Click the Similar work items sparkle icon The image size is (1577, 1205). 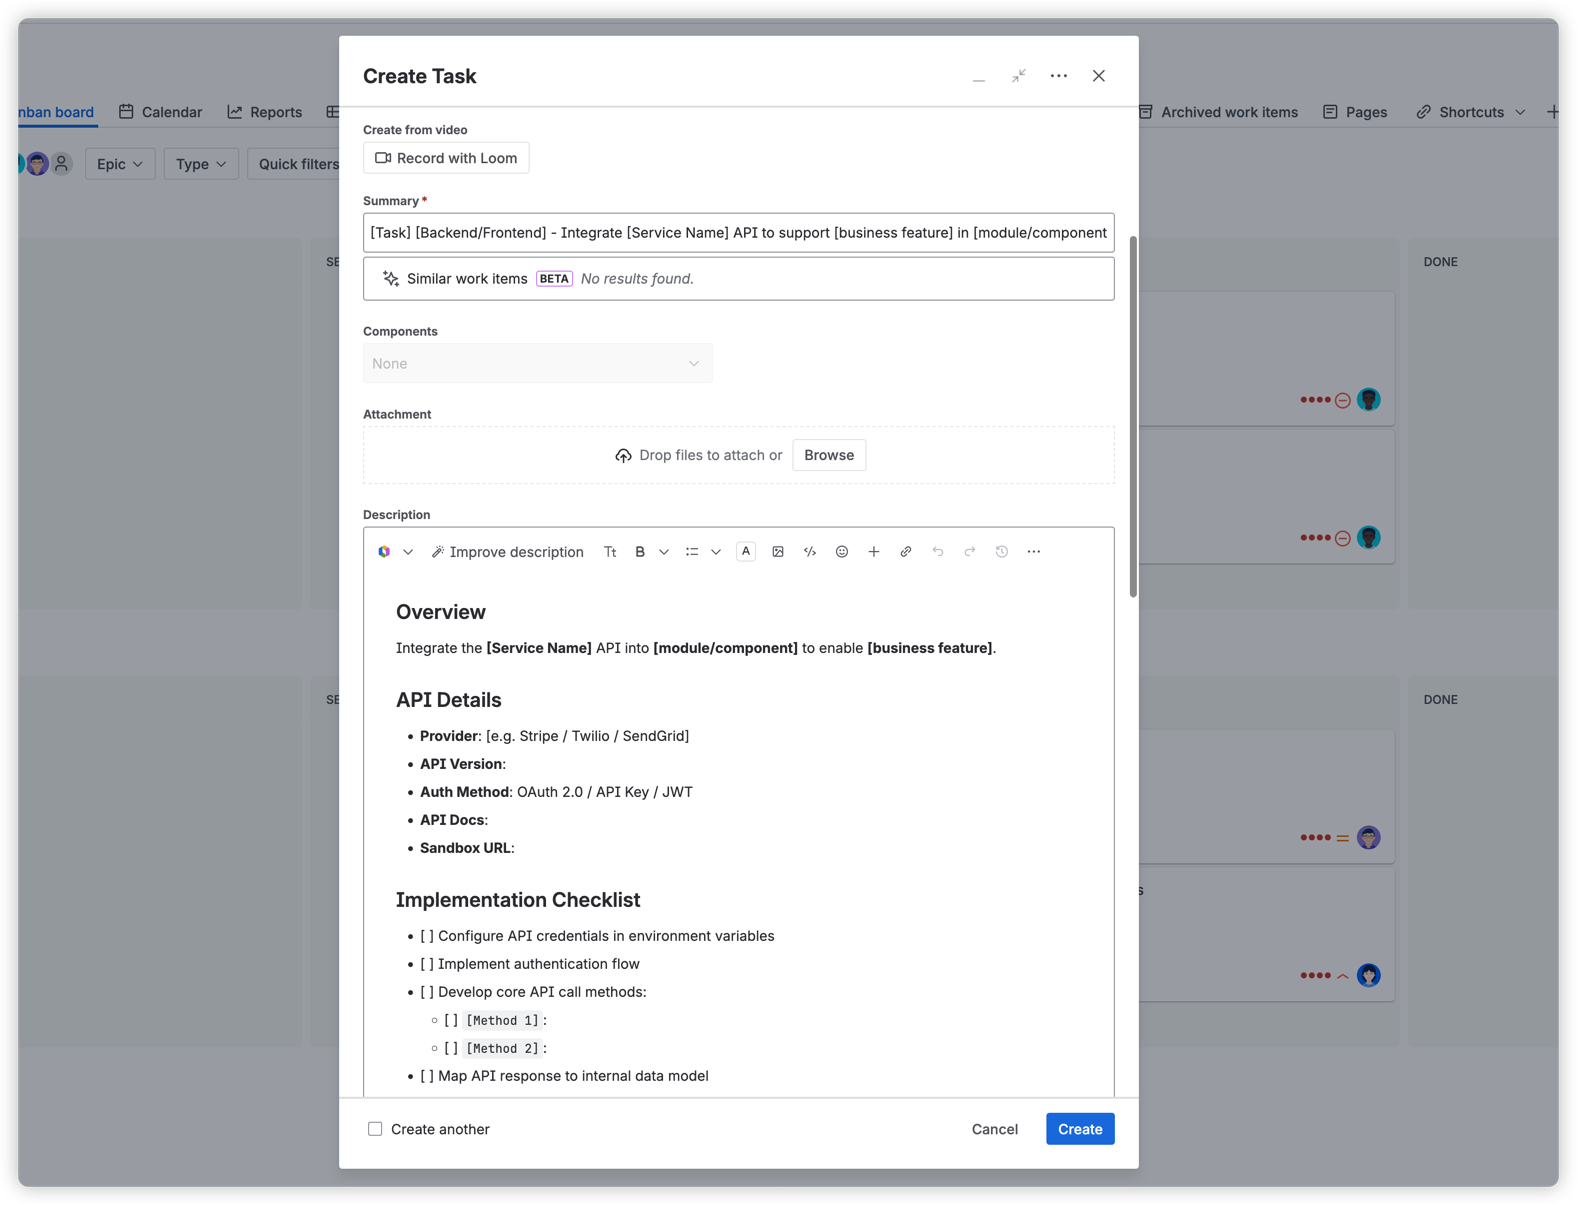click(391, 279)
